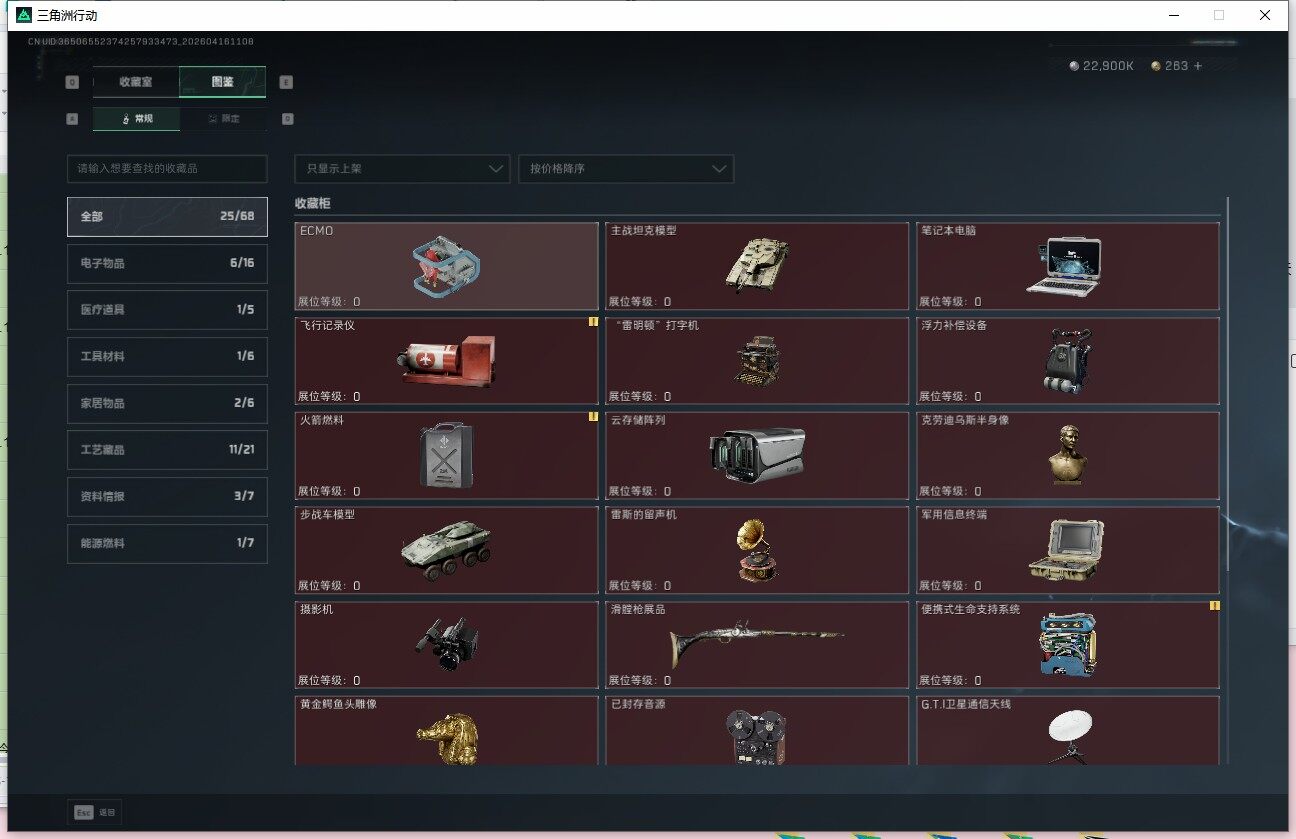
Task: Select the 滑膛枪展品 musket image
Action: (757, 644)
